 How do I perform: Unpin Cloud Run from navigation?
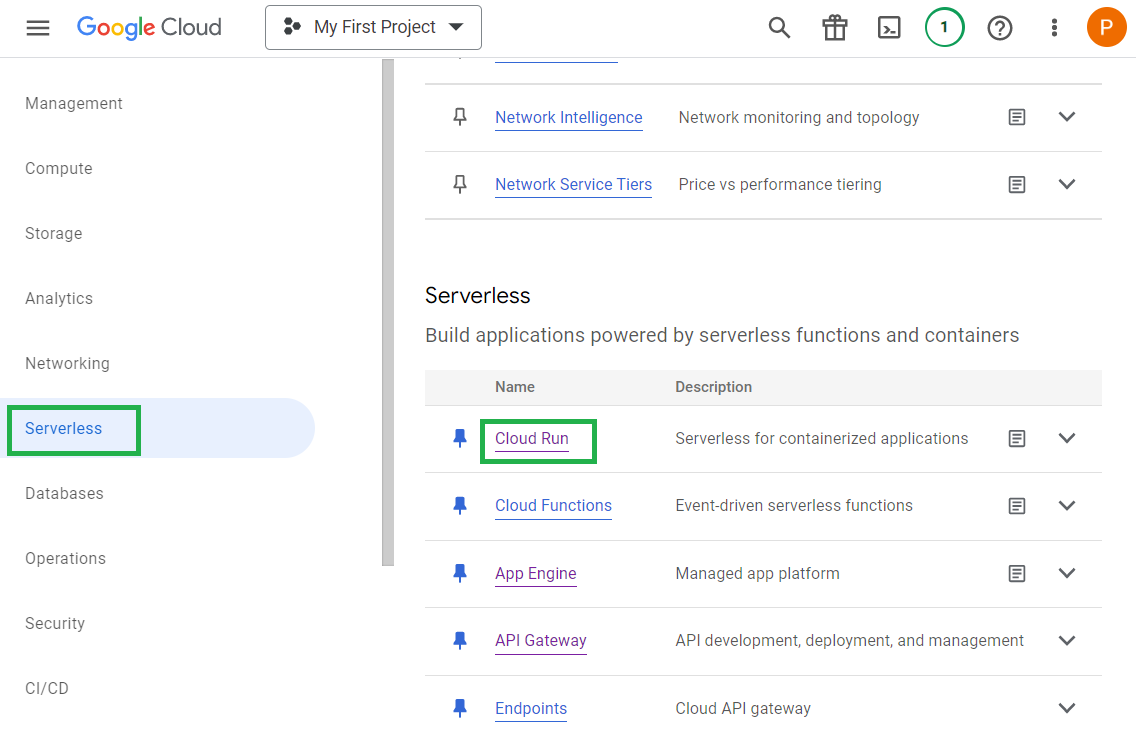point(460,438)
